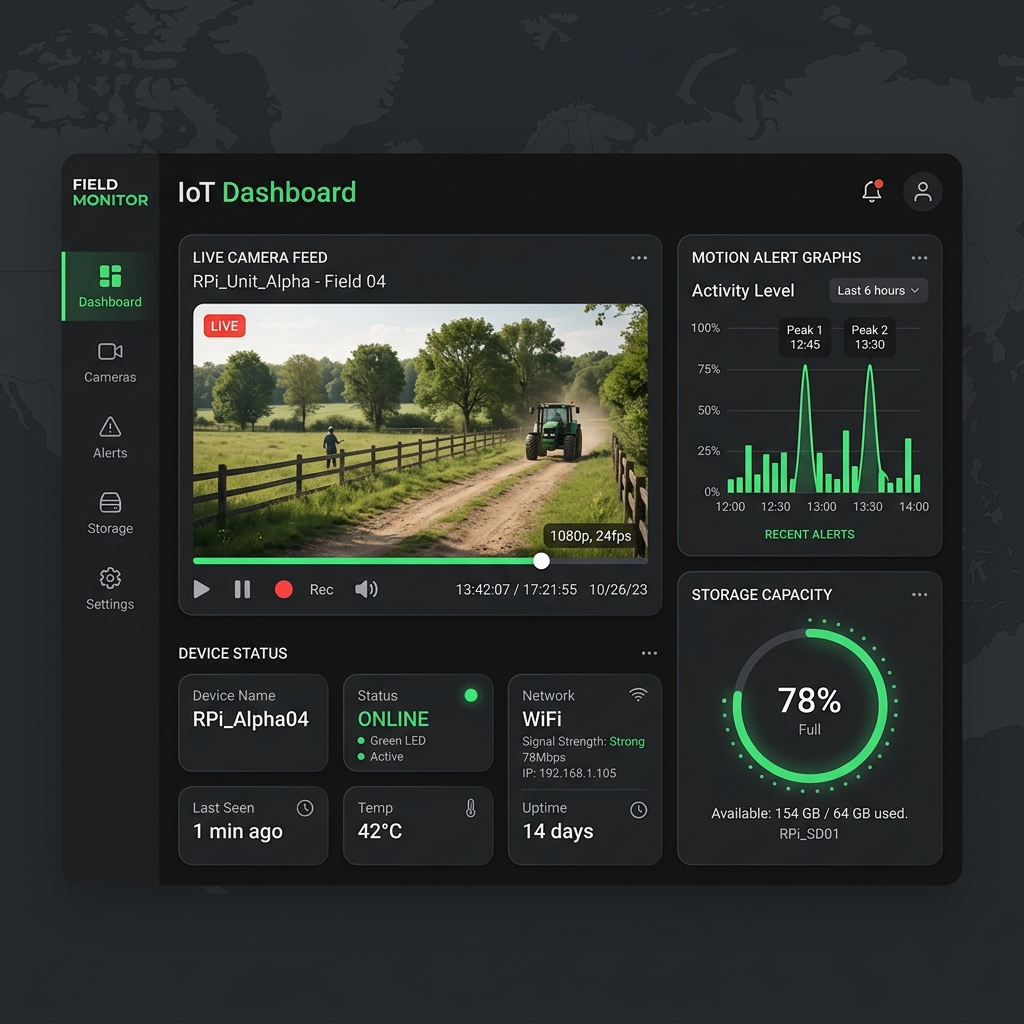Click the Last Seen clock icon
Screen dimensions: 1024x1024
(x=304, y=808)
